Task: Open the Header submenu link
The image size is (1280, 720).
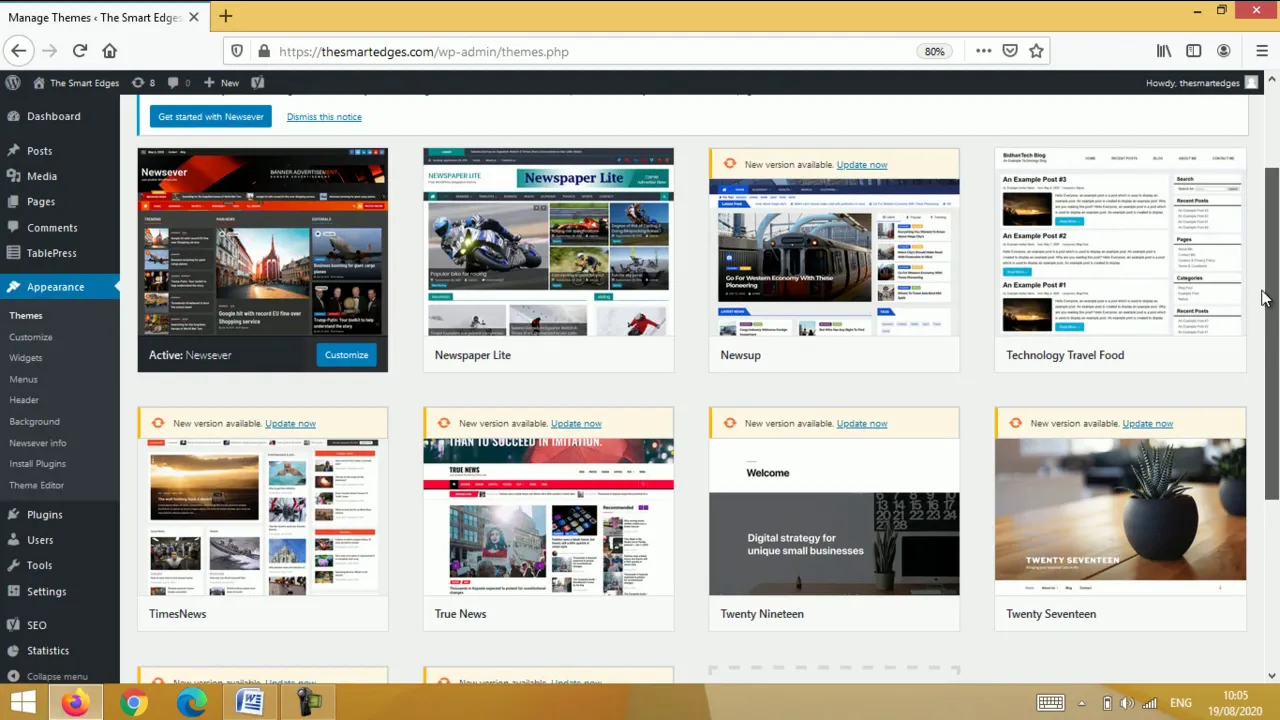Action: (24, 400)
